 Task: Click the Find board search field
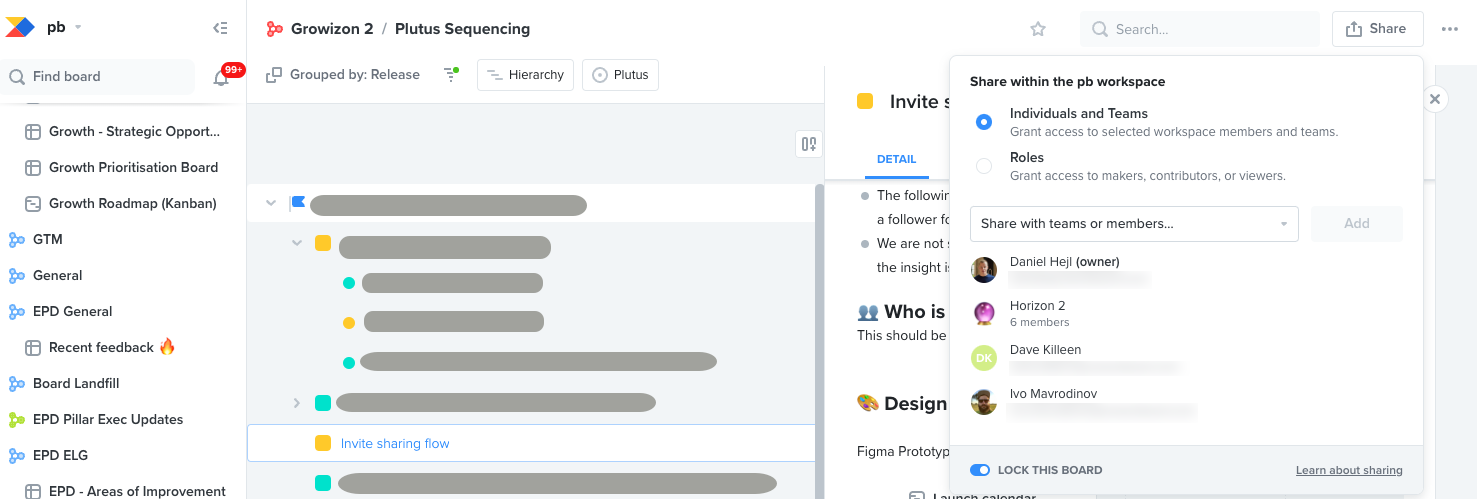point(100,76)
